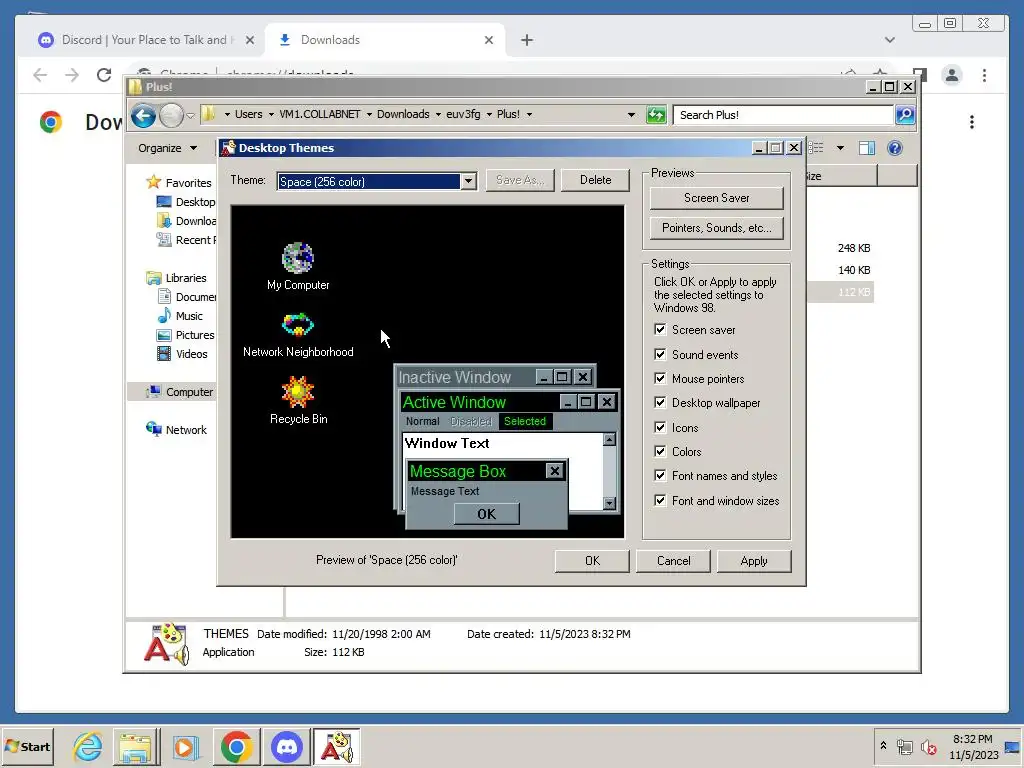1024x768 pixels.
Task: Click Chrome back navigation arrow
Action: pos(40,75)
